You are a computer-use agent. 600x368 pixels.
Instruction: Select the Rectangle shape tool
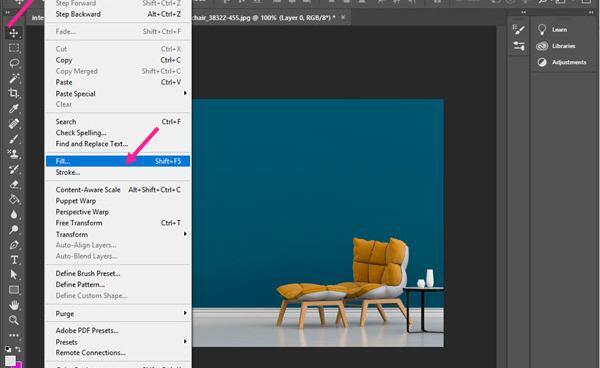pos(14,290)
